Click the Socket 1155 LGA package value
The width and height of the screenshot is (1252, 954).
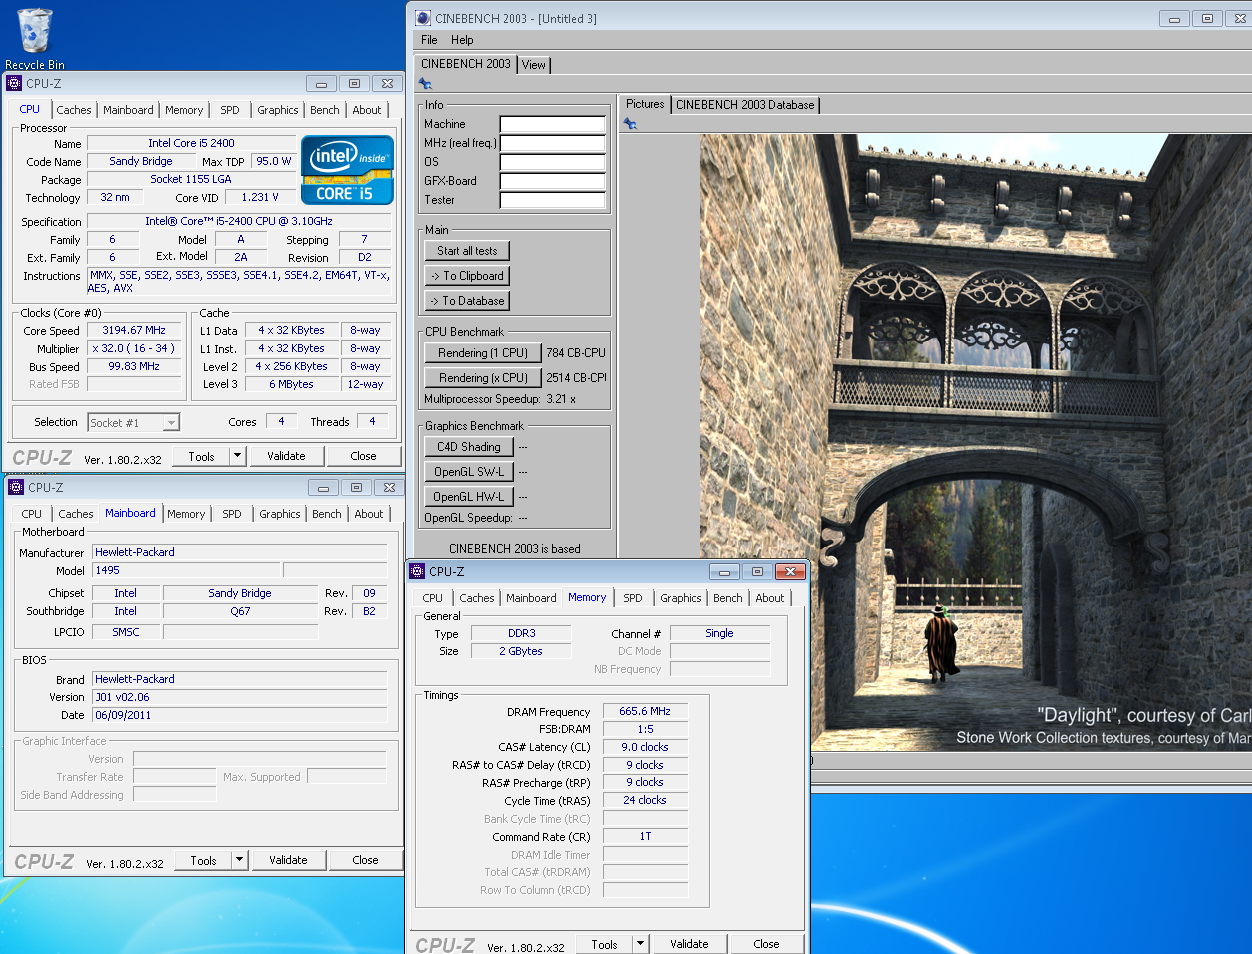191,179
